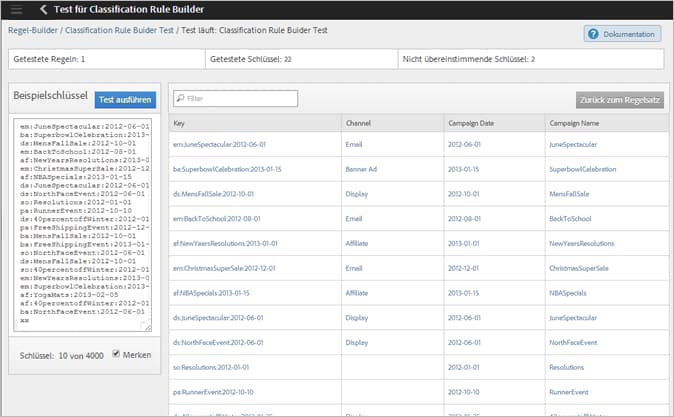Click the filter magnifier icon
Viewport: 674px width, 417px height.
click(x=181, y=98)
